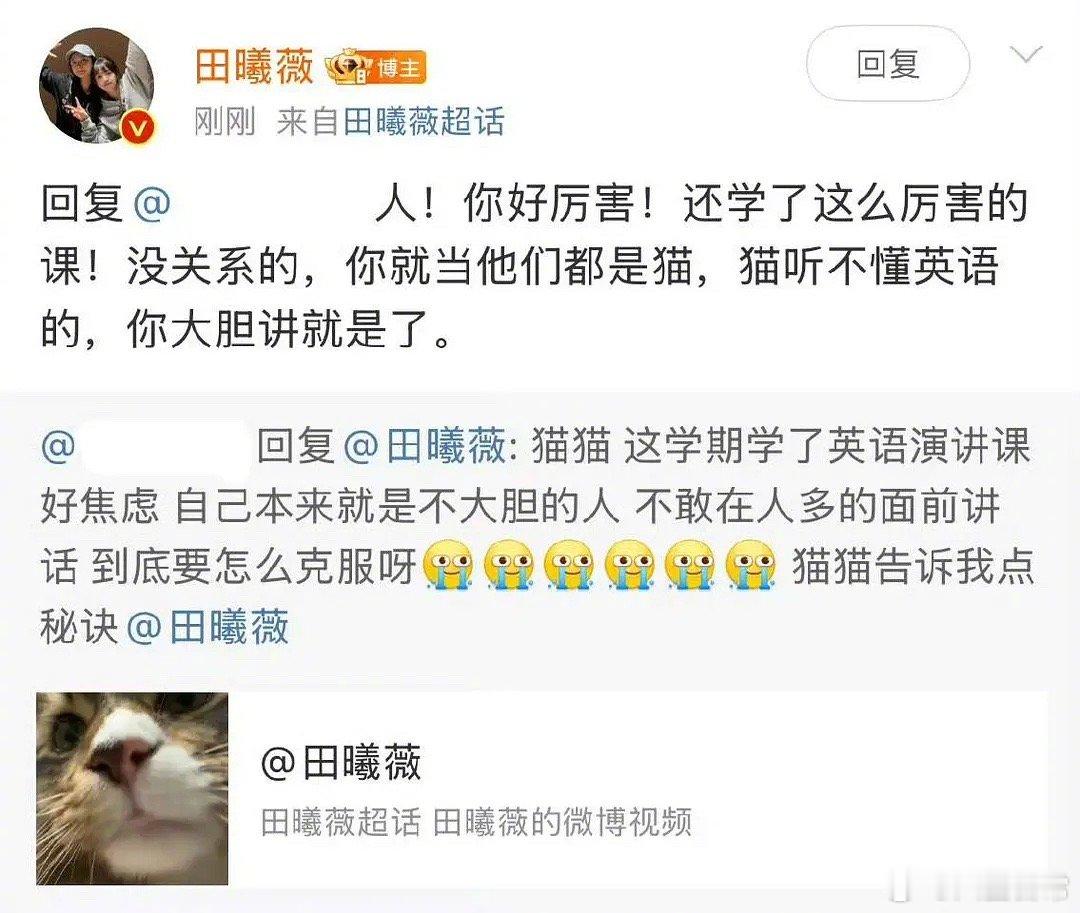Screen dimensions: 1080x913
Task: Click the @ symbol after 回复 in the main post
Action: pyautogui.click(x=152, y=204)
